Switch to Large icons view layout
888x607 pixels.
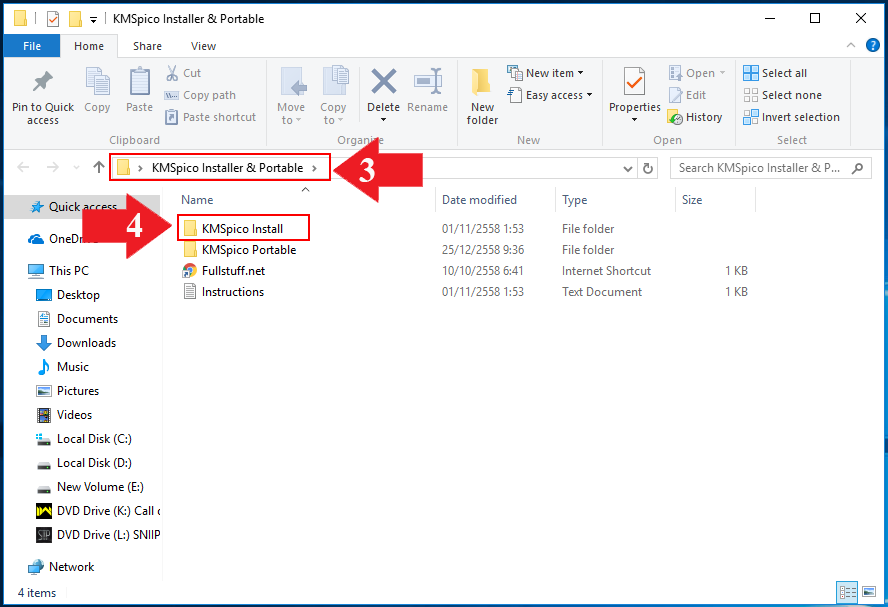[x=869, y=592]
